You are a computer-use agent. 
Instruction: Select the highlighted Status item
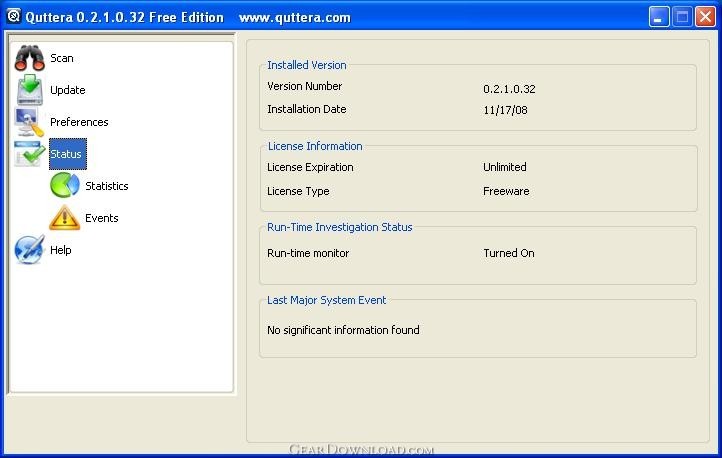pos(66,154)
